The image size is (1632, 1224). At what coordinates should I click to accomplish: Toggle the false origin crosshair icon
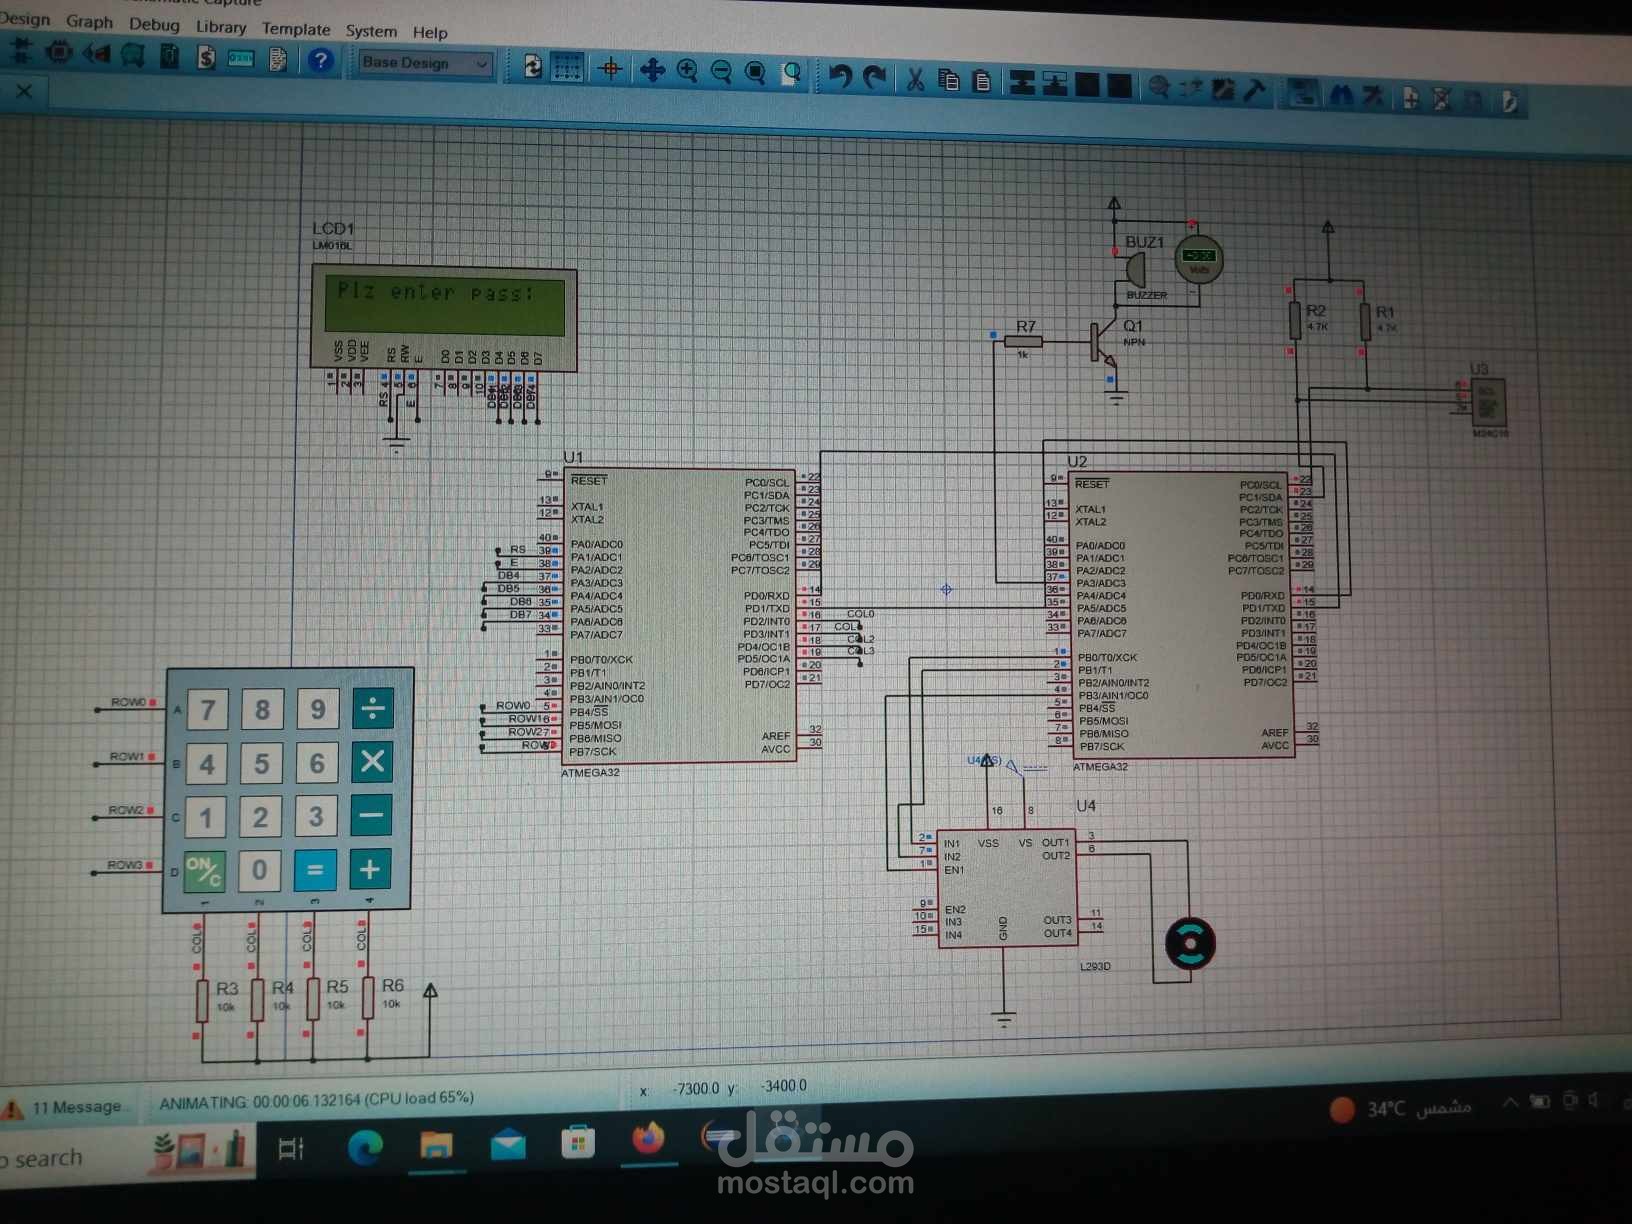click(x=610, y=68)
